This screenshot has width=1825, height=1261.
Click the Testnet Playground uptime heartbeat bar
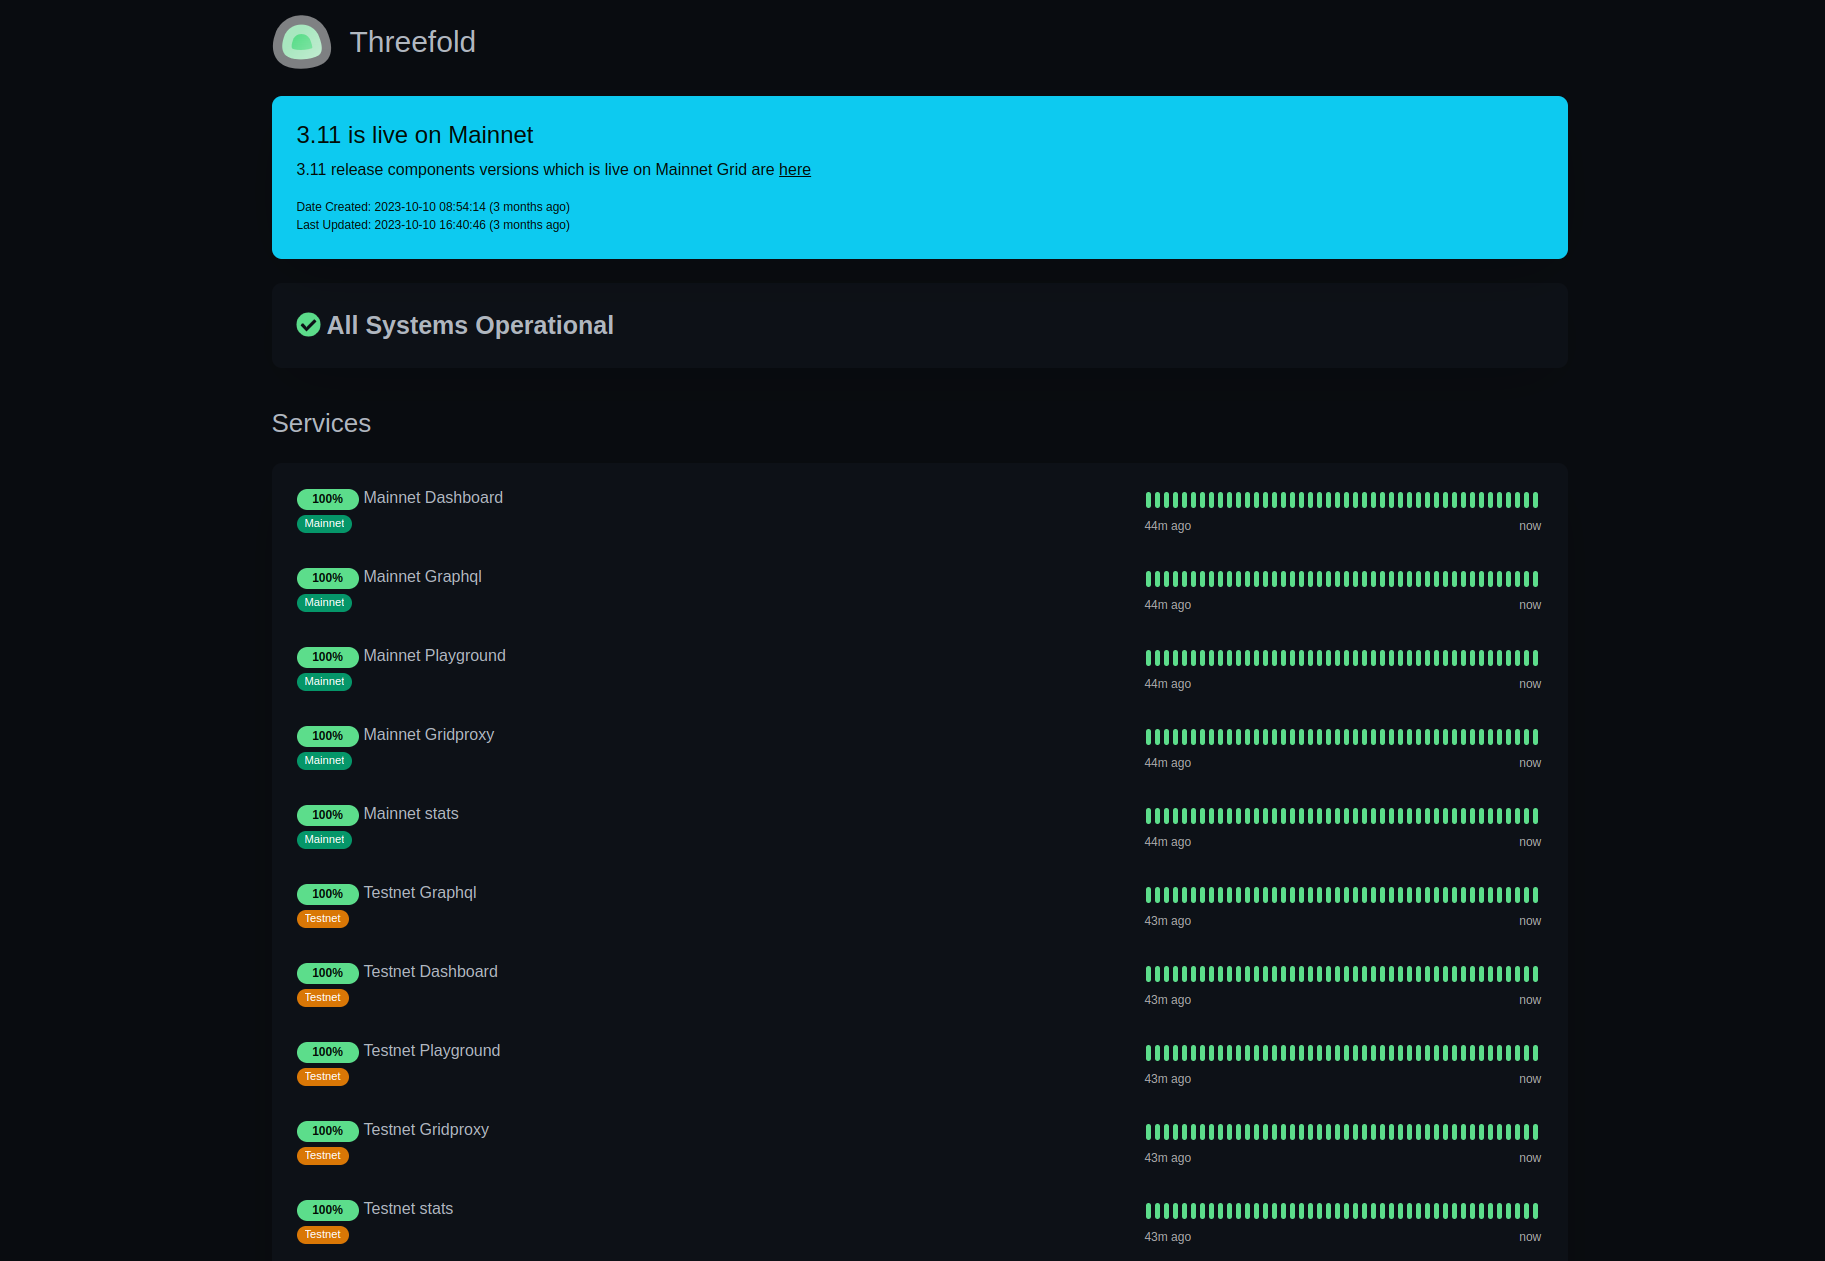[x=1341, y=1053]
